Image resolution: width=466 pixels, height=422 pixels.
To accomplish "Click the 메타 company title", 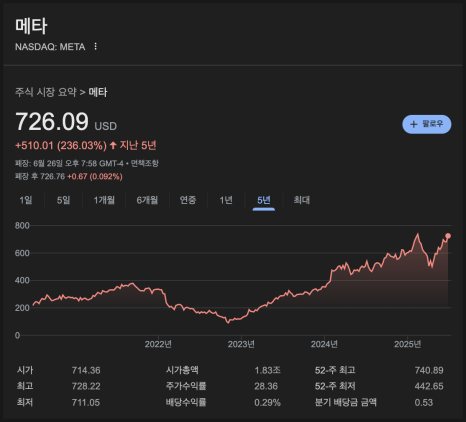I will pyautogui.click(x=31, y=26).
